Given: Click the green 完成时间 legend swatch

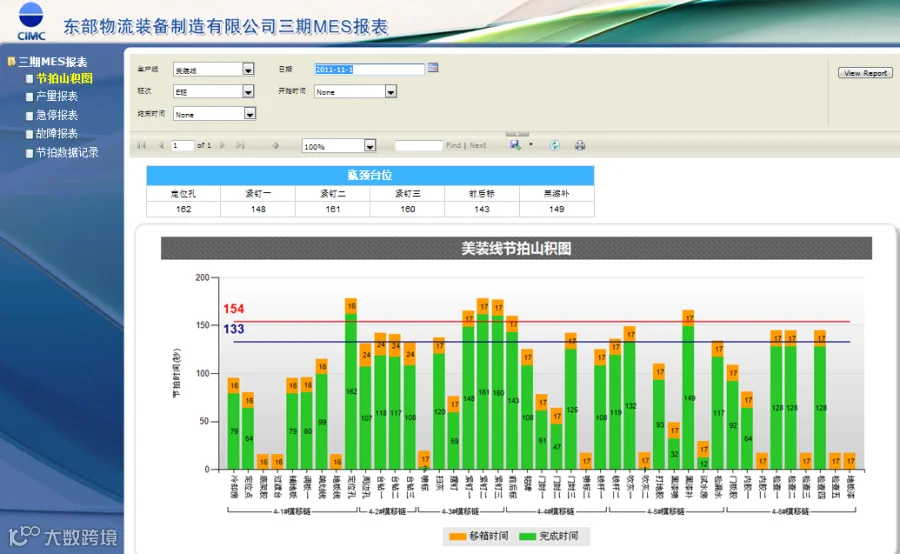Looking at the screenshot, I should coord(527,536).
